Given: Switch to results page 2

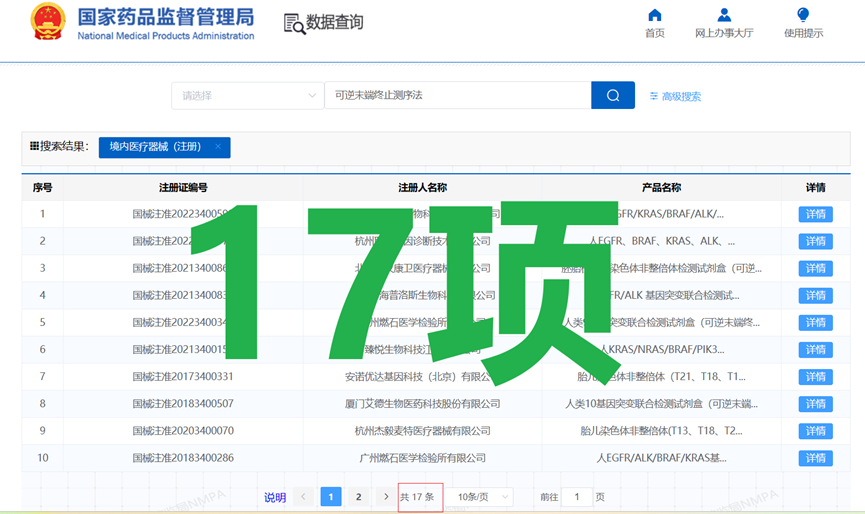Looking at the screenshot, I should click(358, 497).
